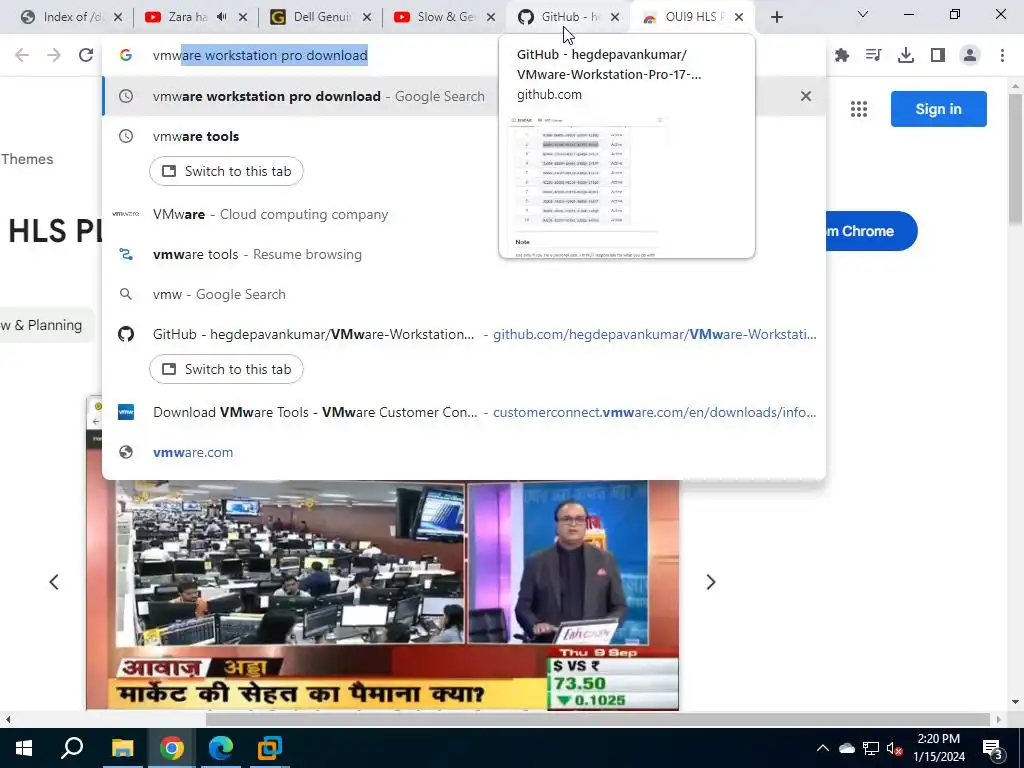
Task: Show next screenshot with right arrow
Action: click(711, 582)
